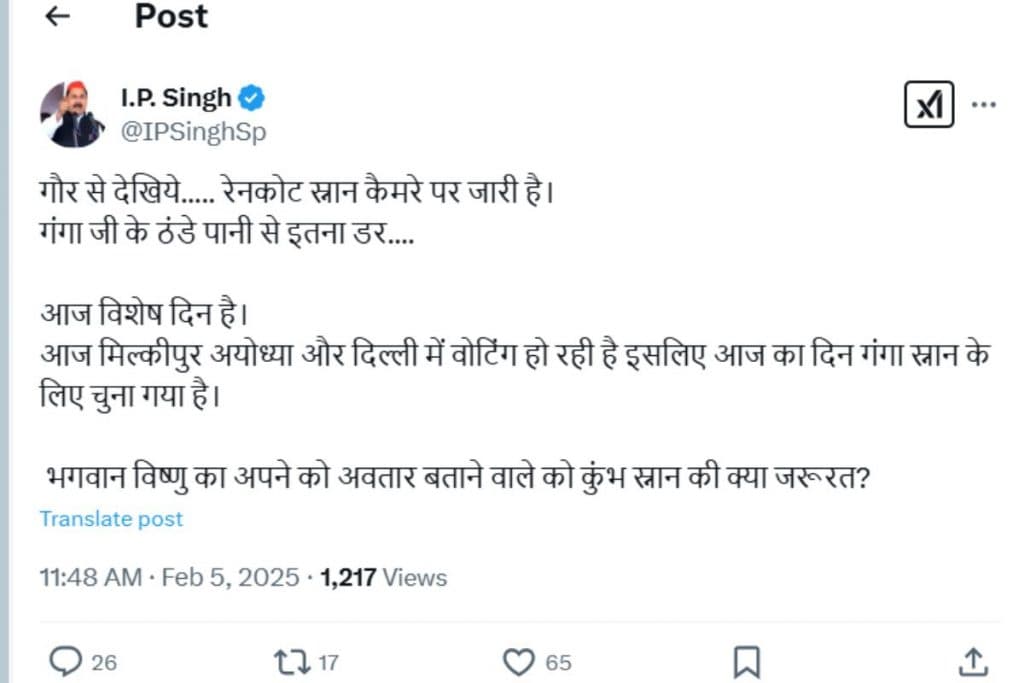Click the reply count 26

tap(104, 662)
